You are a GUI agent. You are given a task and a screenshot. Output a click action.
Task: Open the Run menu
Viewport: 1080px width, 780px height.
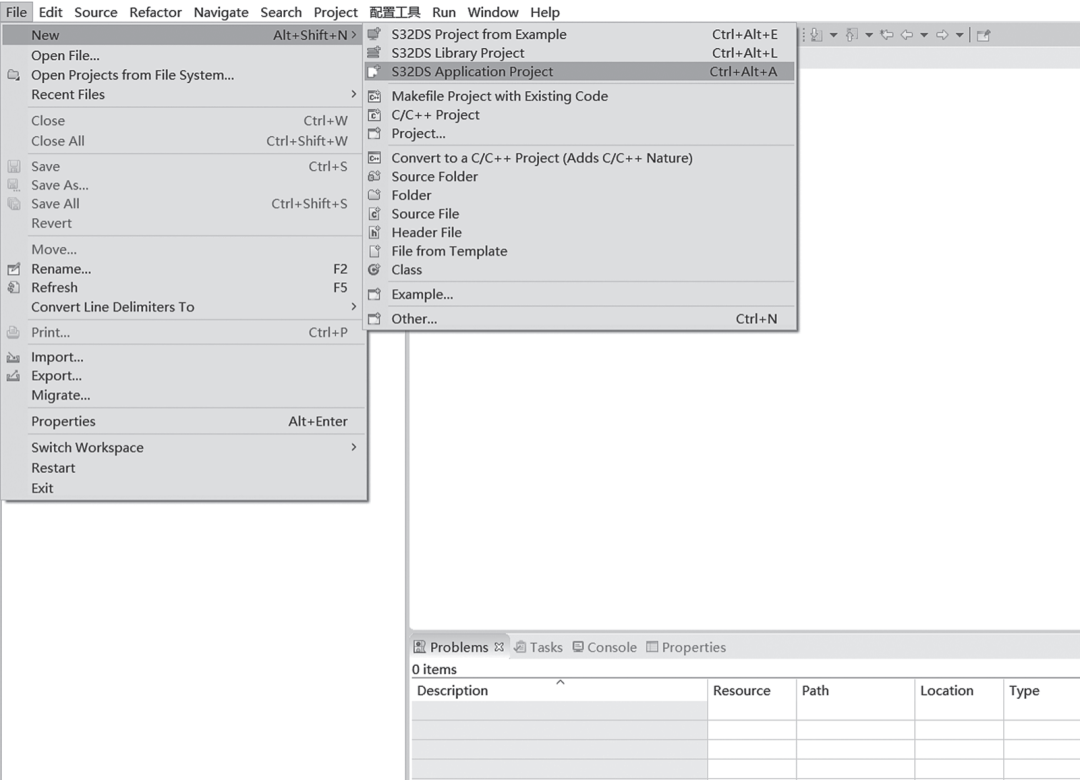pyautogui.click(x=444, y=12)
